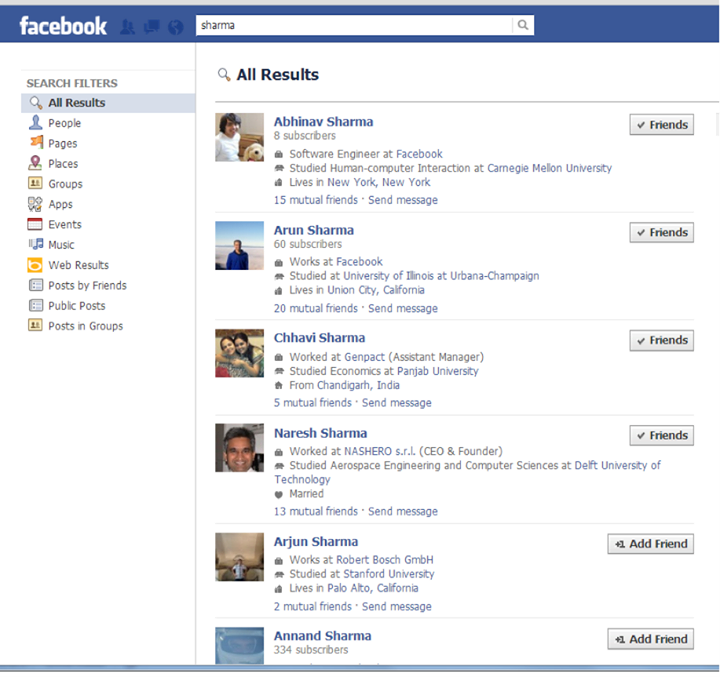Click the Pages flag icon
Viewport: 720px width, 677px height.
click(x=36, y=142)
